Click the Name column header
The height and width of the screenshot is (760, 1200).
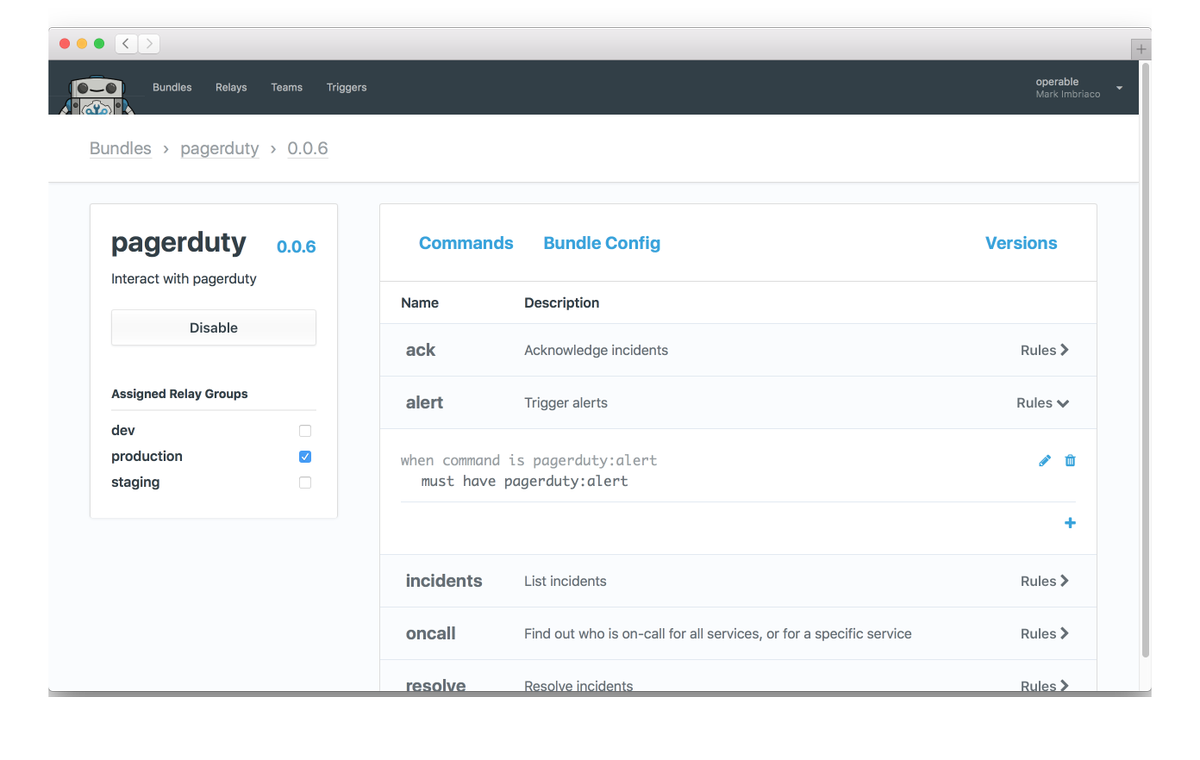tap(420, 303)
